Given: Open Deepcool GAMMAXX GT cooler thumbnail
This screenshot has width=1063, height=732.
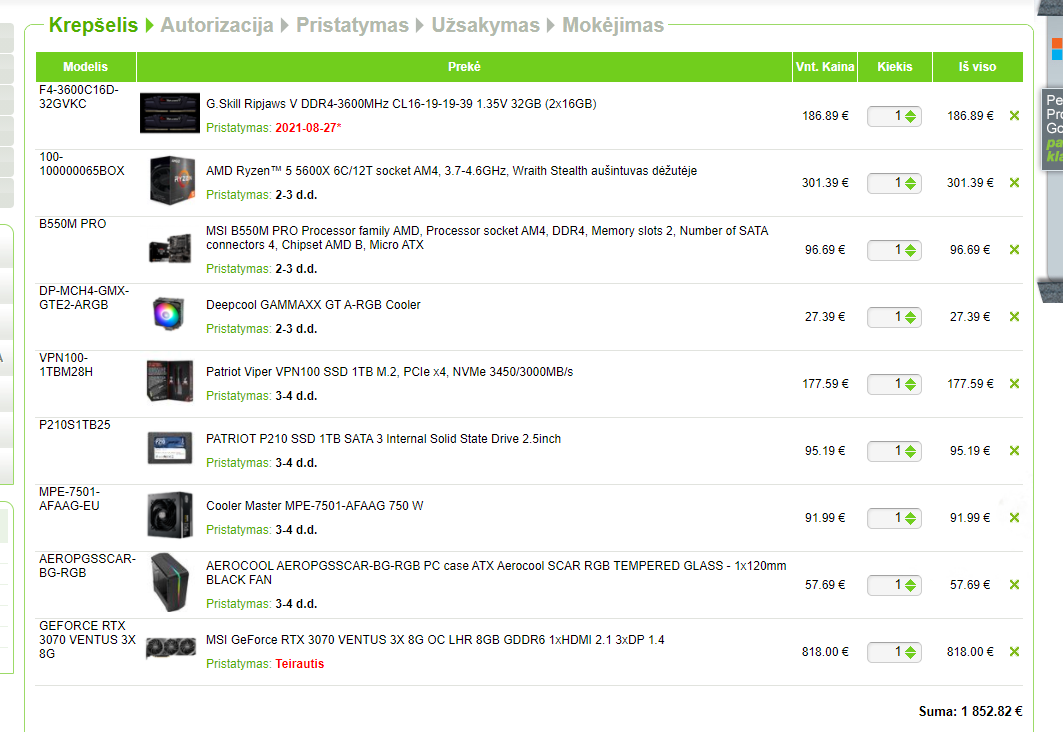Looking at the screenshot, I should tap(168, 314).
